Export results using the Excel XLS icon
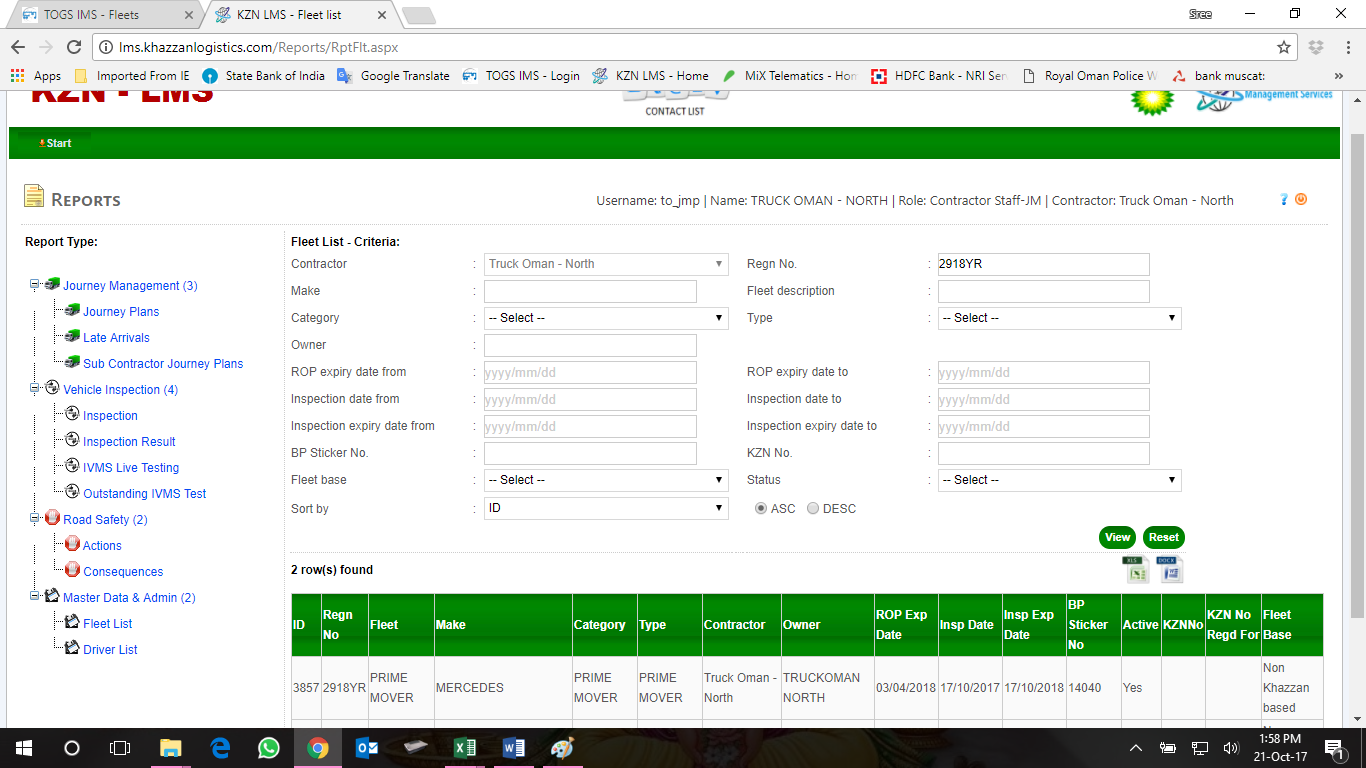Viewport: 1366px width, 768px height. tap(1135, 569)
